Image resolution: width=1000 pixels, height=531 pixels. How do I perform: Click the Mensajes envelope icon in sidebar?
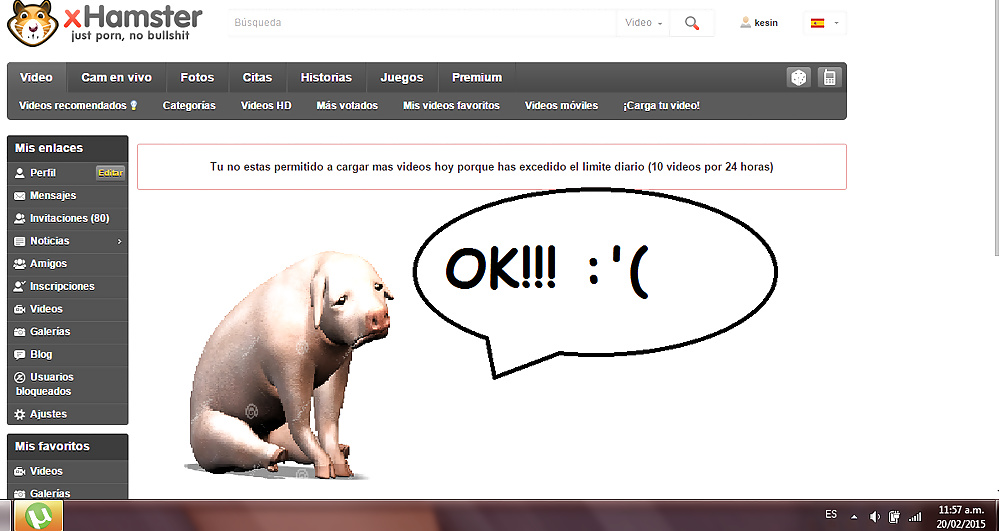click(x=20, y=196)
